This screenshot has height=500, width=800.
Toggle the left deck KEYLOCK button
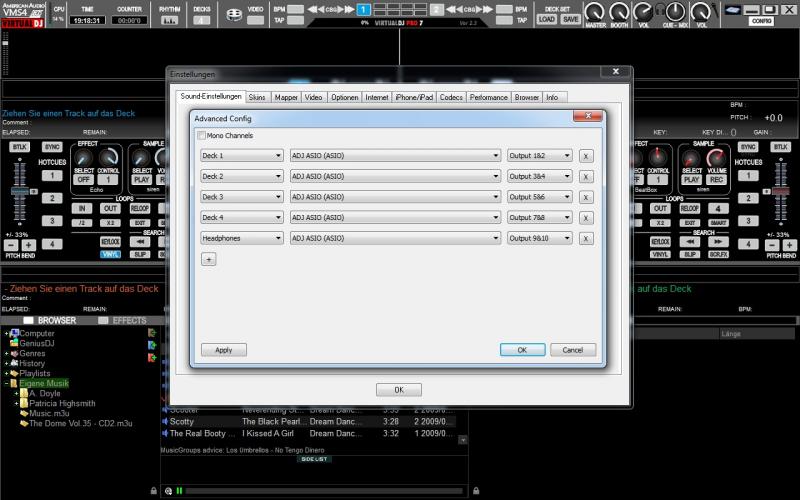tap(110, 242)
